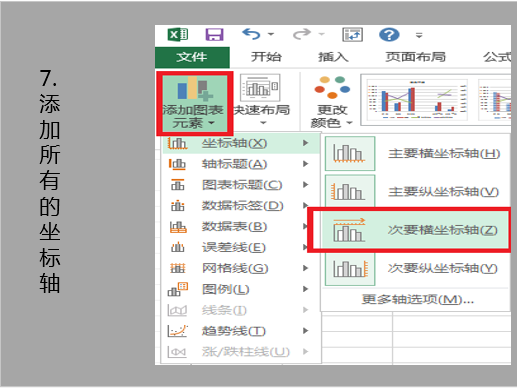
Task: Open the 趋势线(T) menu entry
Action: tap(240, 331)
